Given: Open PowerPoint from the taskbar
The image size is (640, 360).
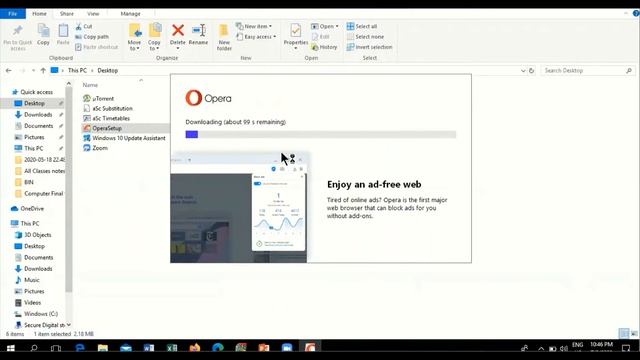Looking at the screenshot, I should (264, 348).
